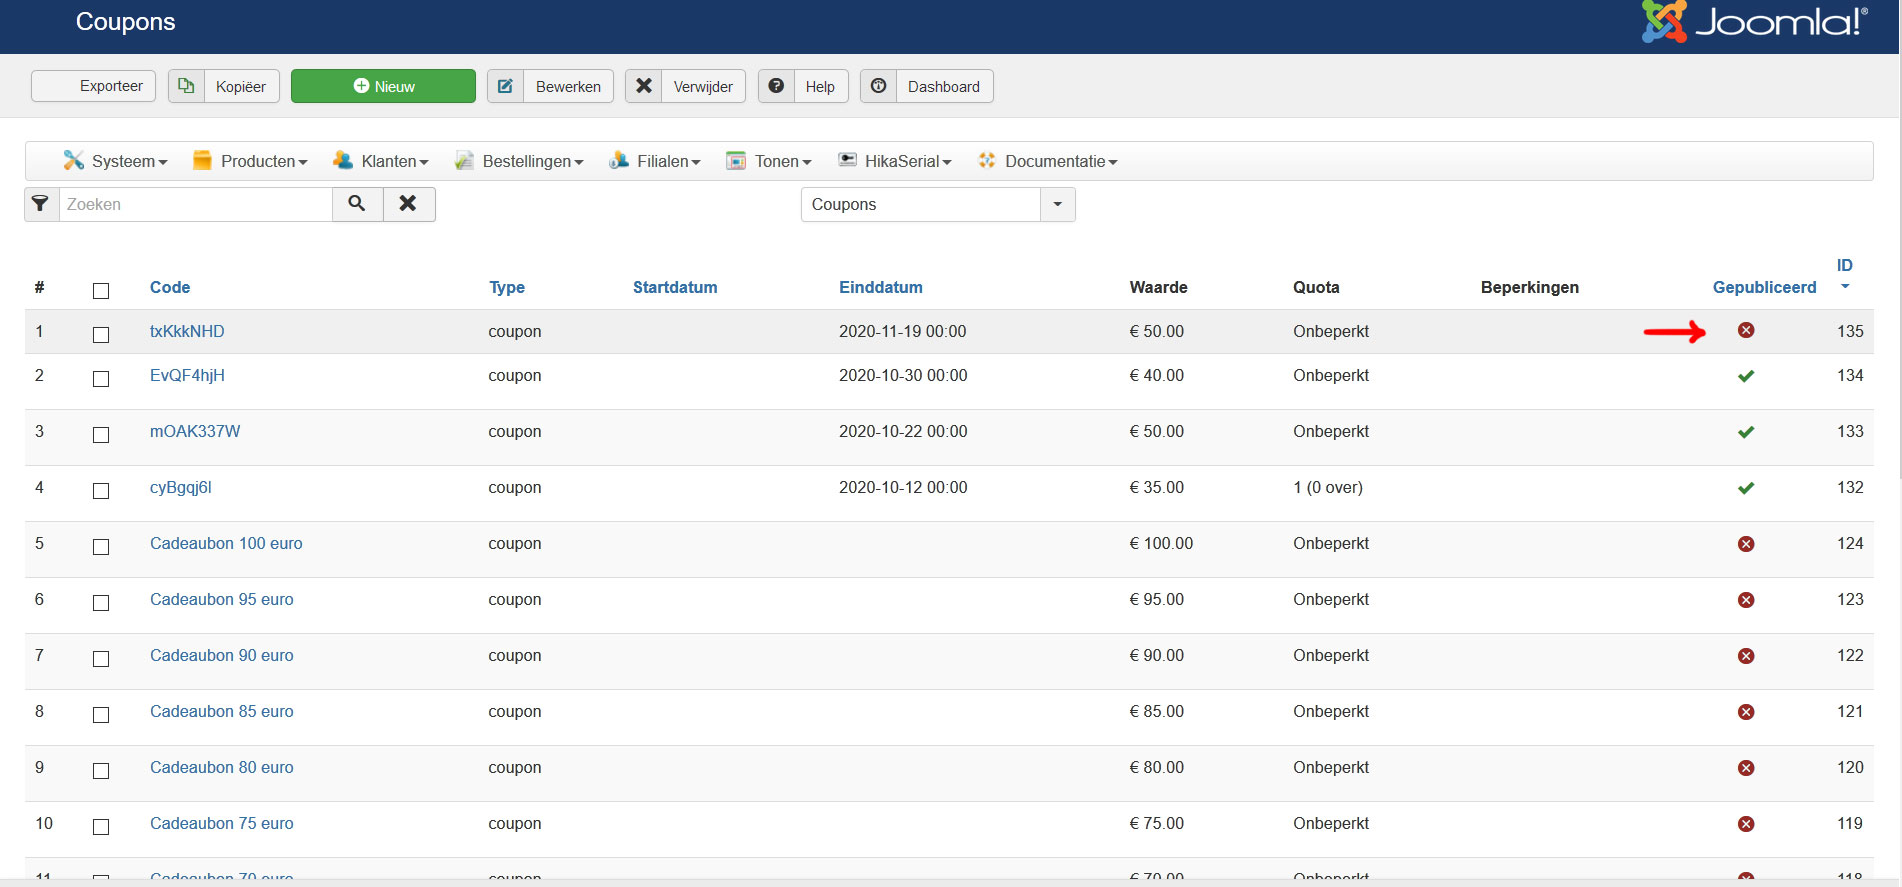1902x887 pixels.
Task: Select the Cadeaubon 100 euro row checkbox
Action: (101, 547)
